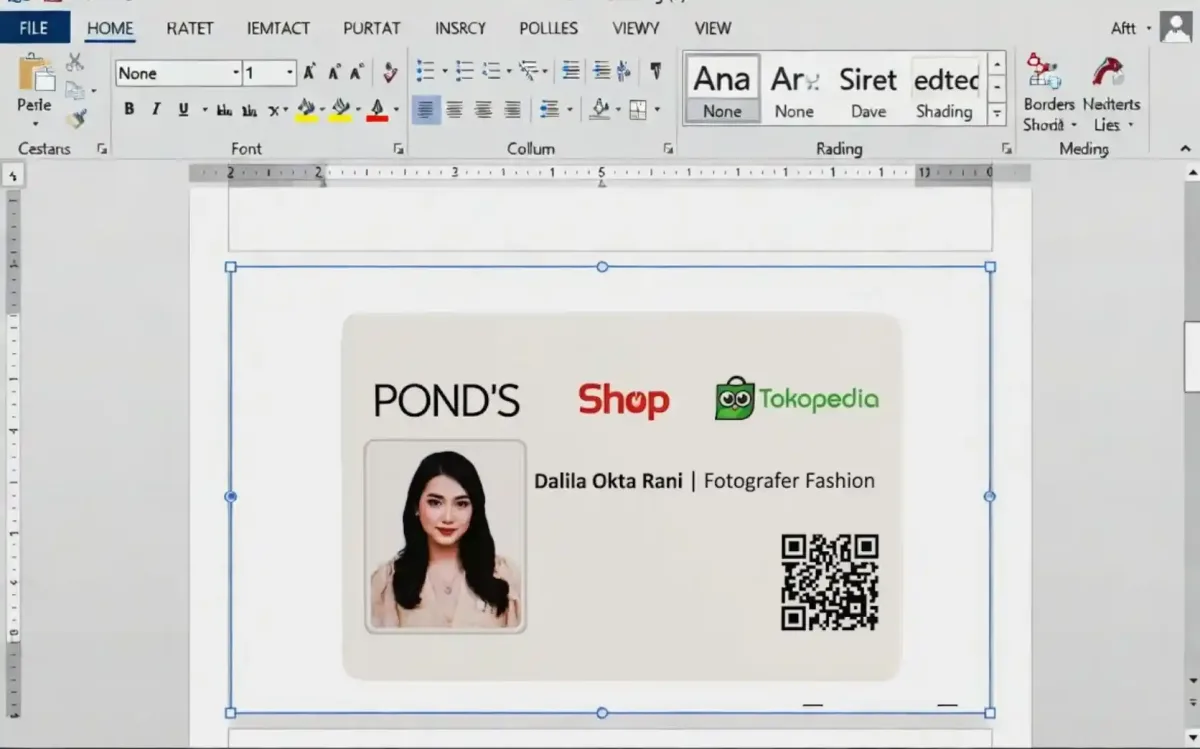Viewport: 1200px width, 749px height.
Task: Click the second yellow highlight marker icon
Action: pos(341,109)
